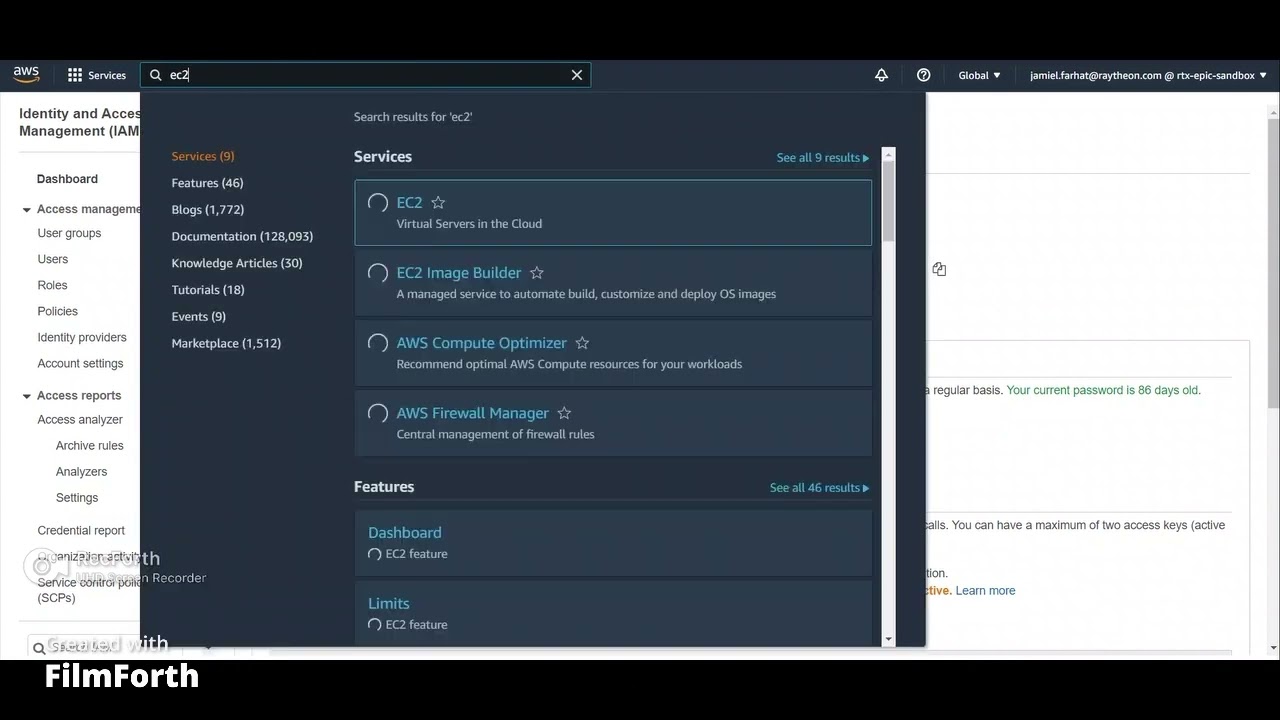Open the Global region dropdown
The image size is (1280, 720).
[979, 75]
